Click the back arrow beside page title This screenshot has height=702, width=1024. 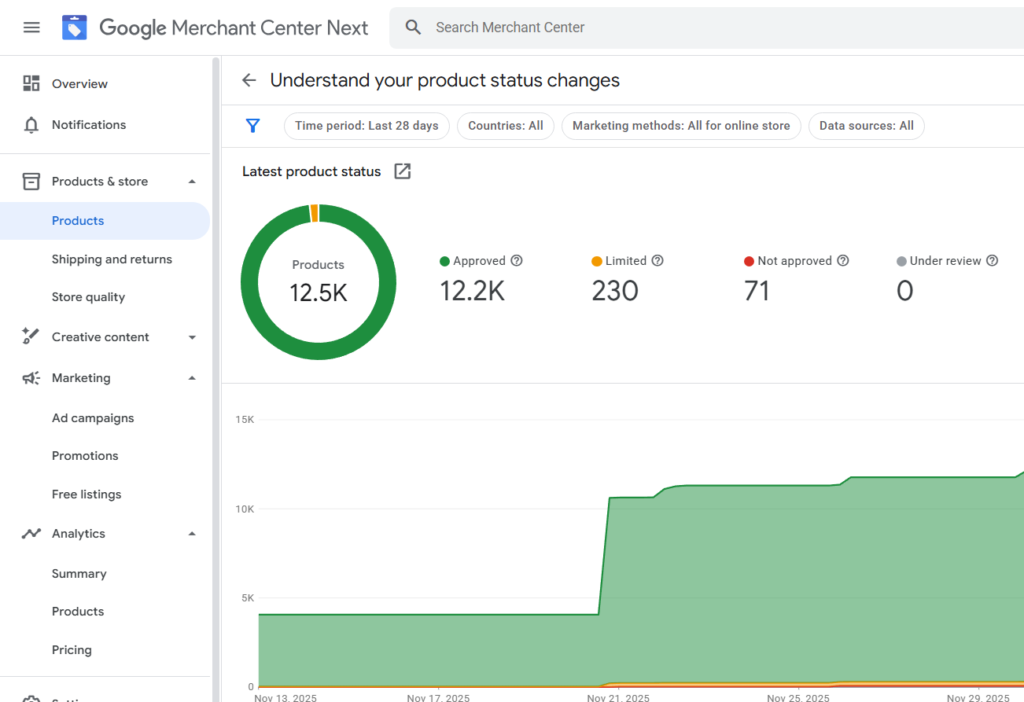(x=249, y=80)
